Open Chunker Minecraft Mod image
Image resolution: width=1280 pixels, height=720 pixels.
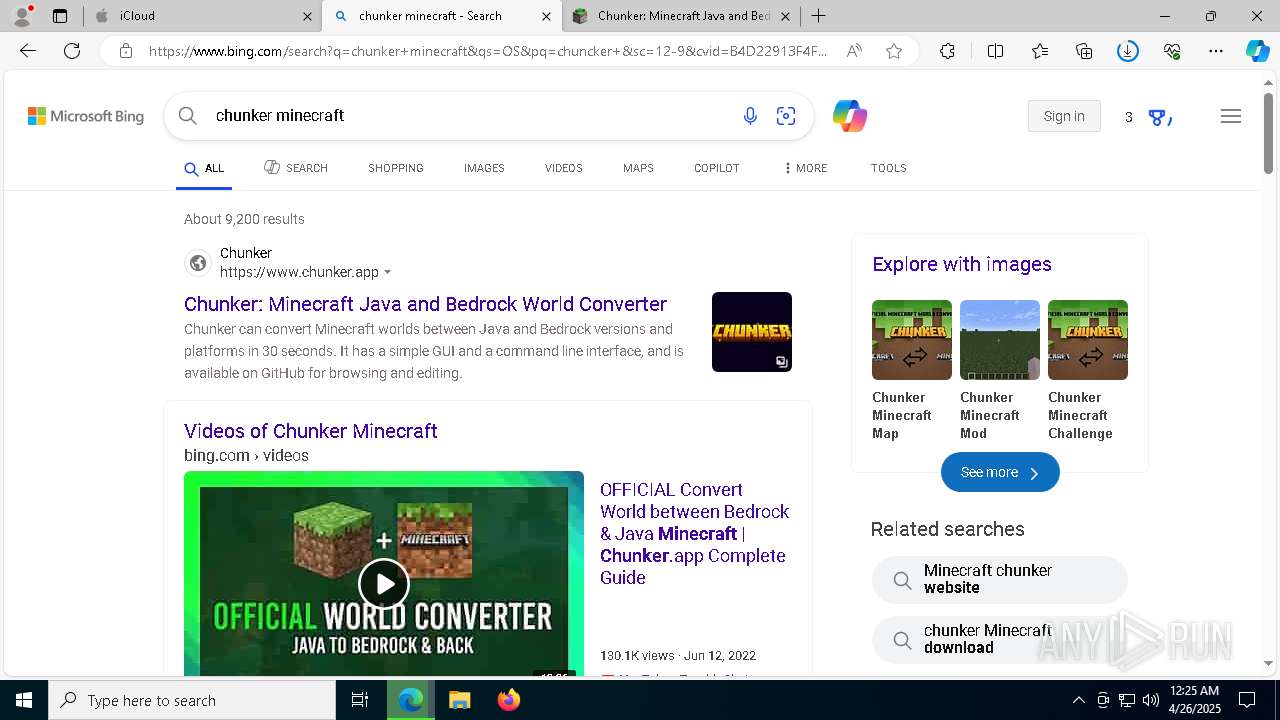pos(1000,340)
